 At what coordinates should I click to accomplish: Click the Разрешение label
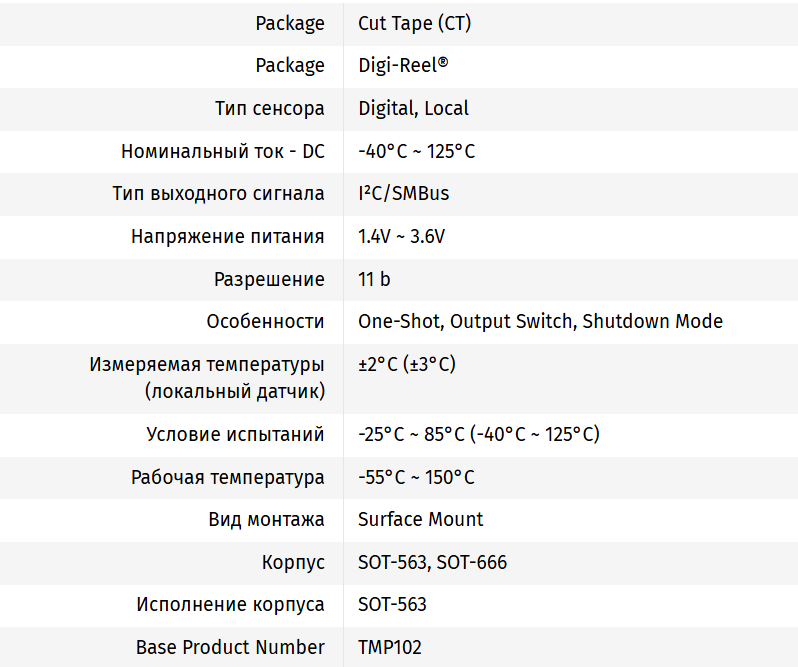[x=269, y=279]
